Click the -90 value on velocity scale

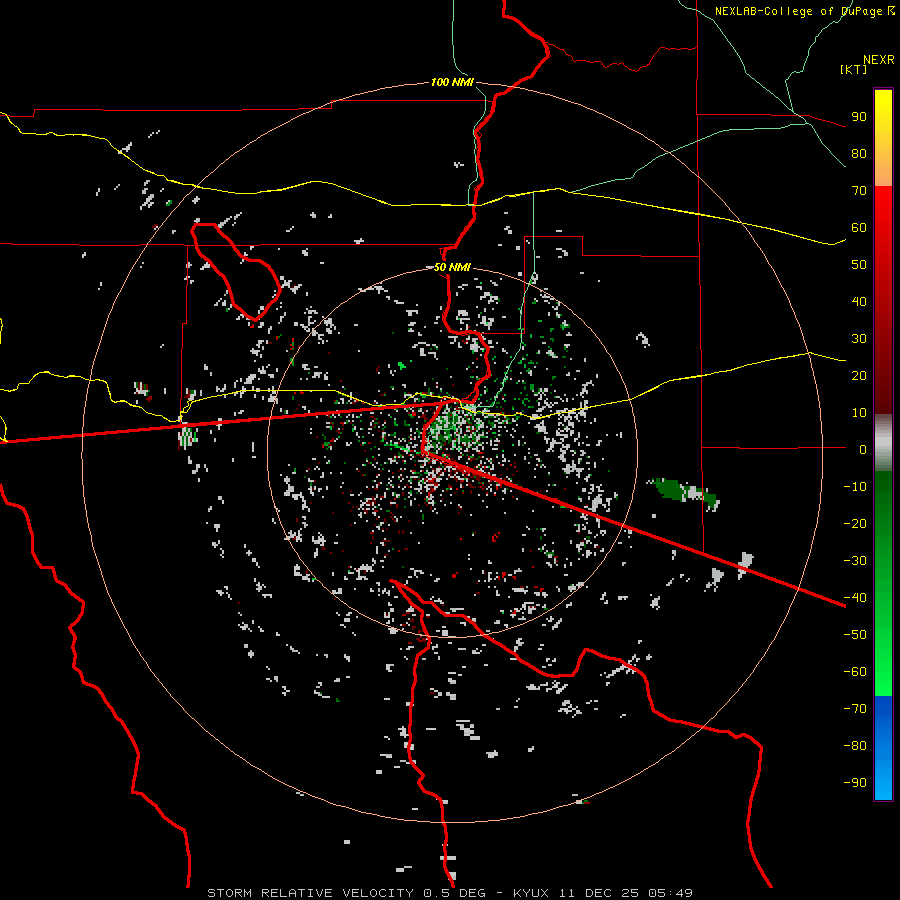click(x=855, y=783)
